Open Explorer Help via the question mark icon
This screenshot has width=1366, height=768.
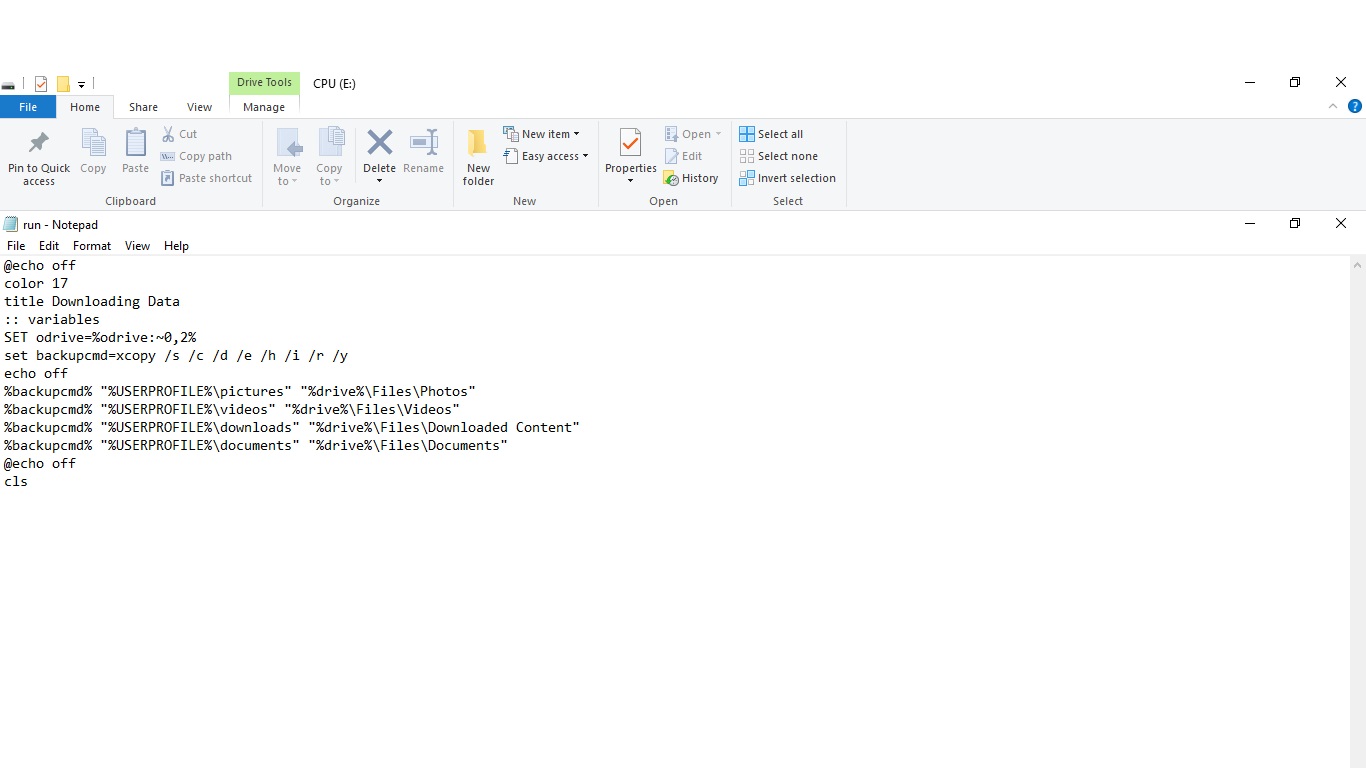1355,106
